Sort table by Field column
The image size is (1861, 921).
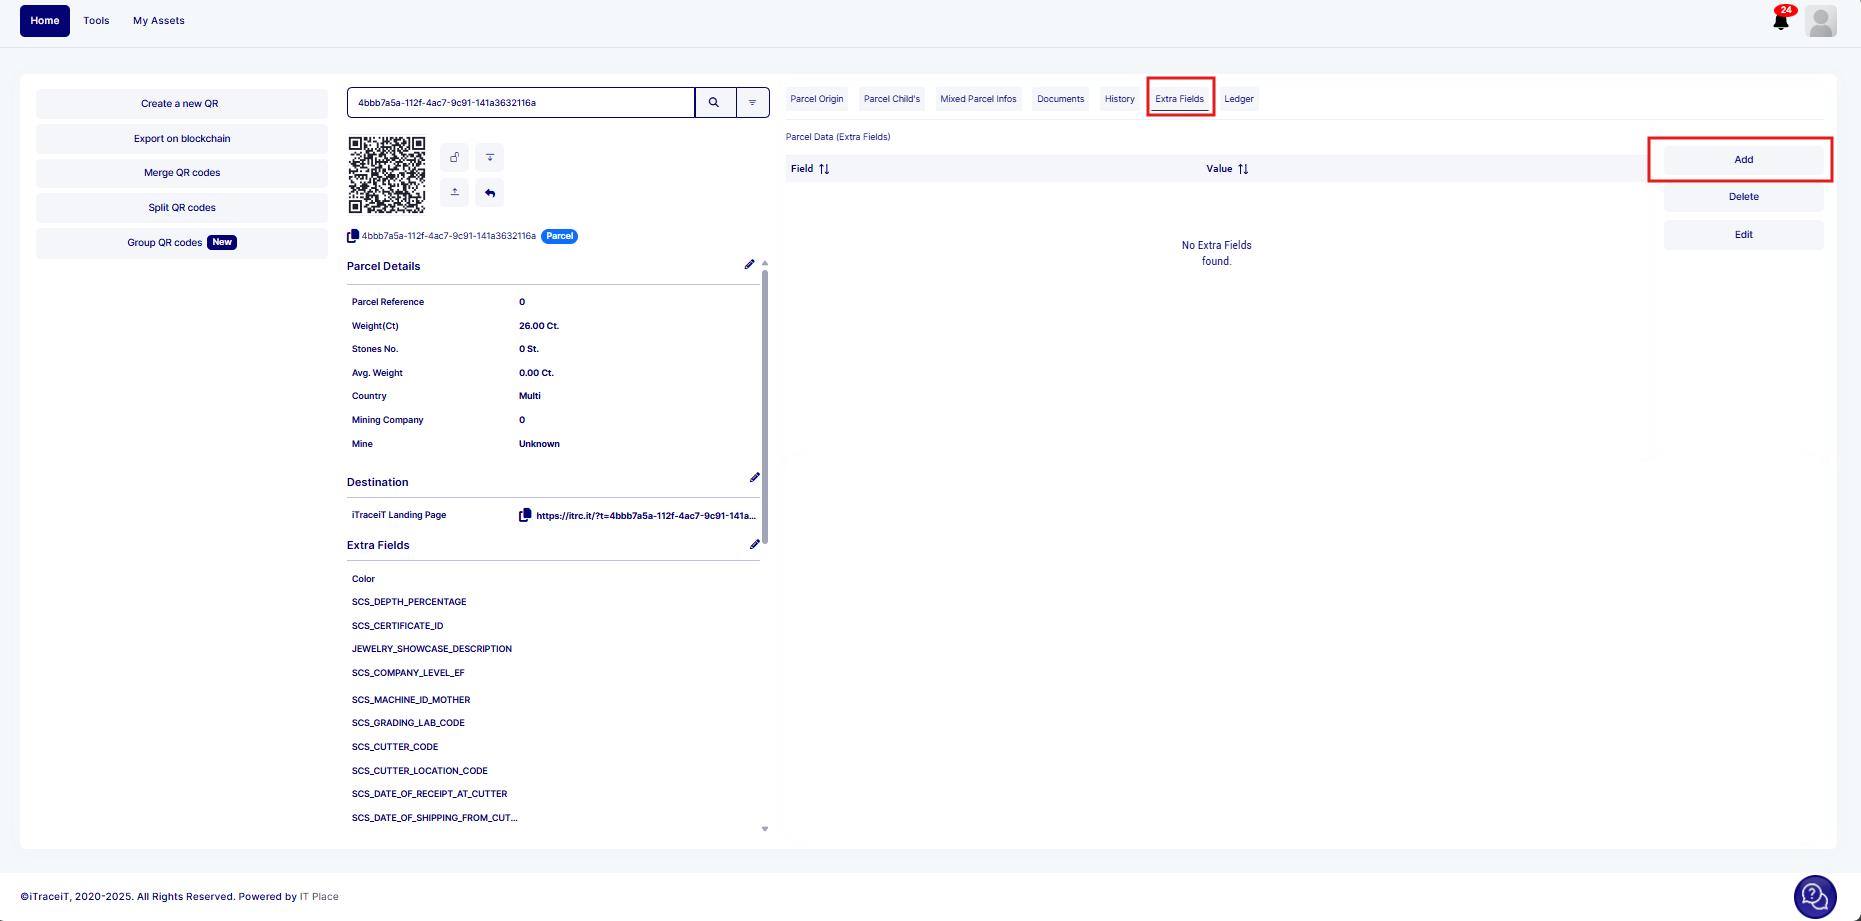(824, 169)
